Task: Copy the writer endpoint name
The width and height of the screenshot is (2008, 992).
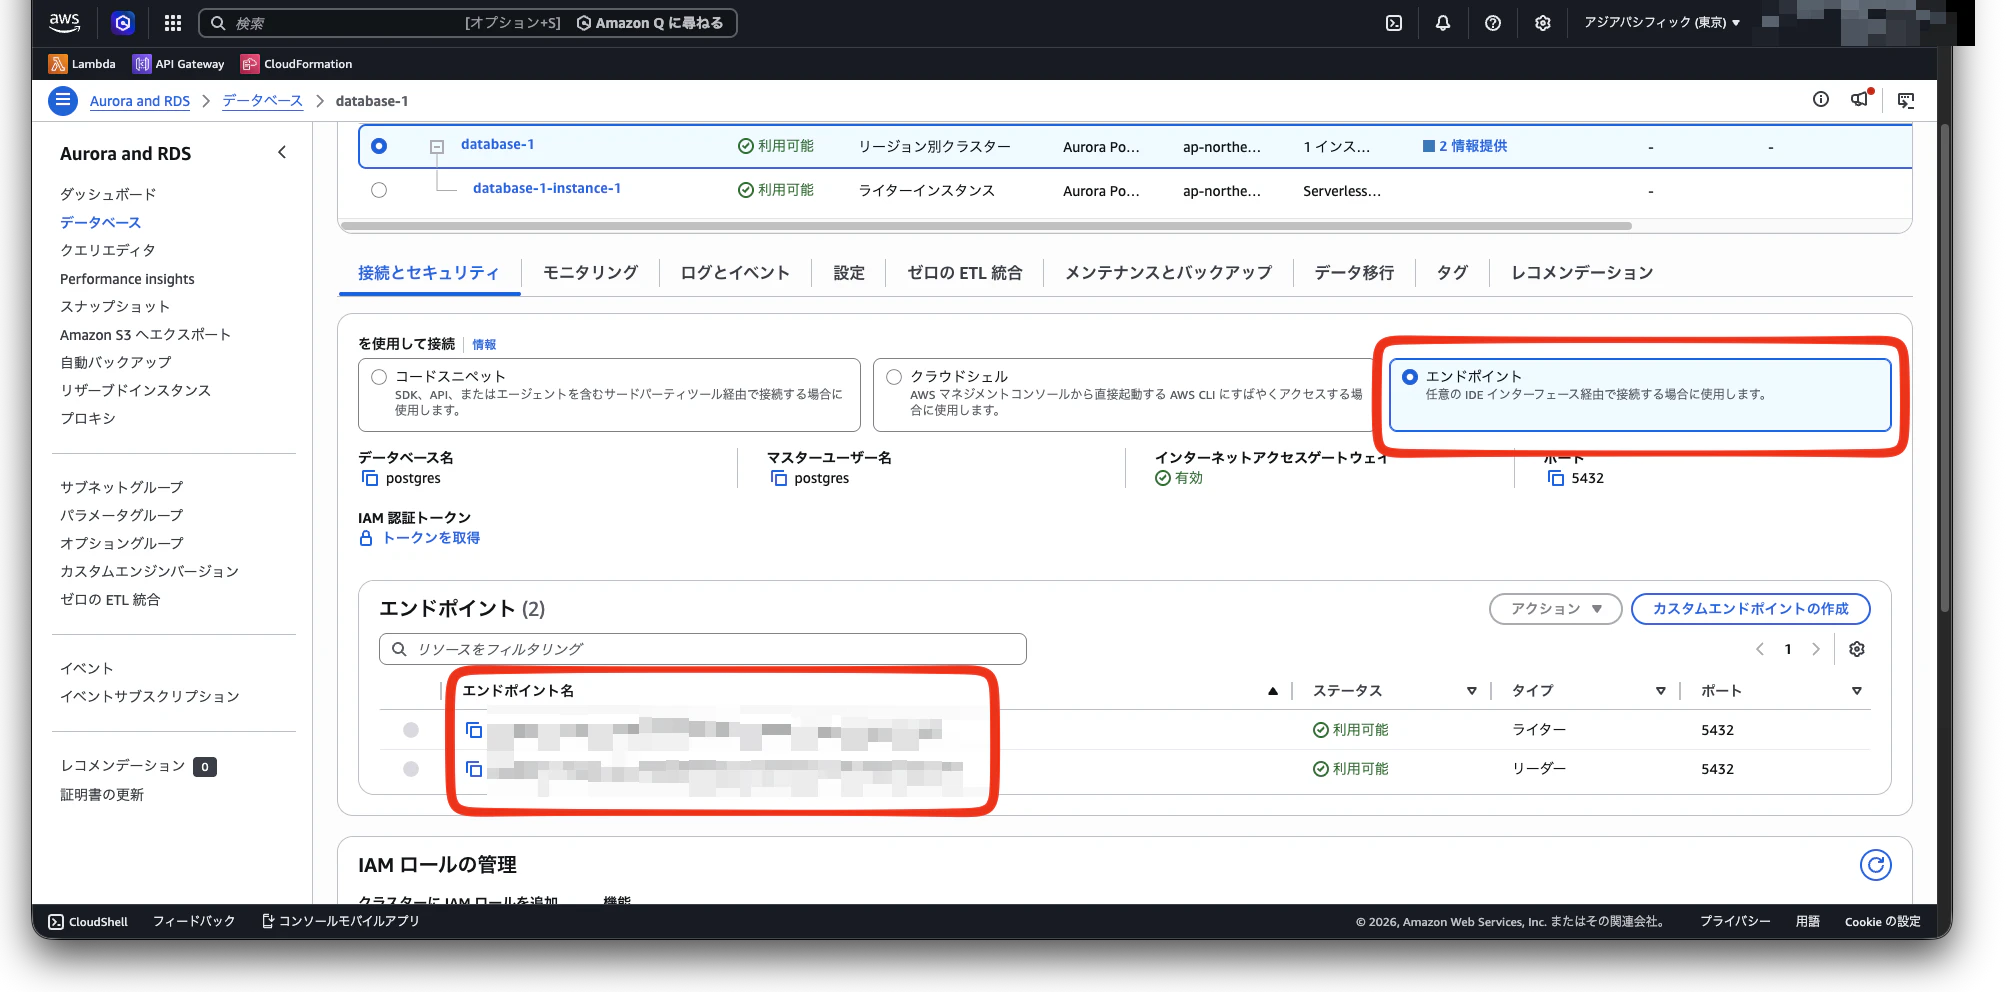Action: [474, 730]
